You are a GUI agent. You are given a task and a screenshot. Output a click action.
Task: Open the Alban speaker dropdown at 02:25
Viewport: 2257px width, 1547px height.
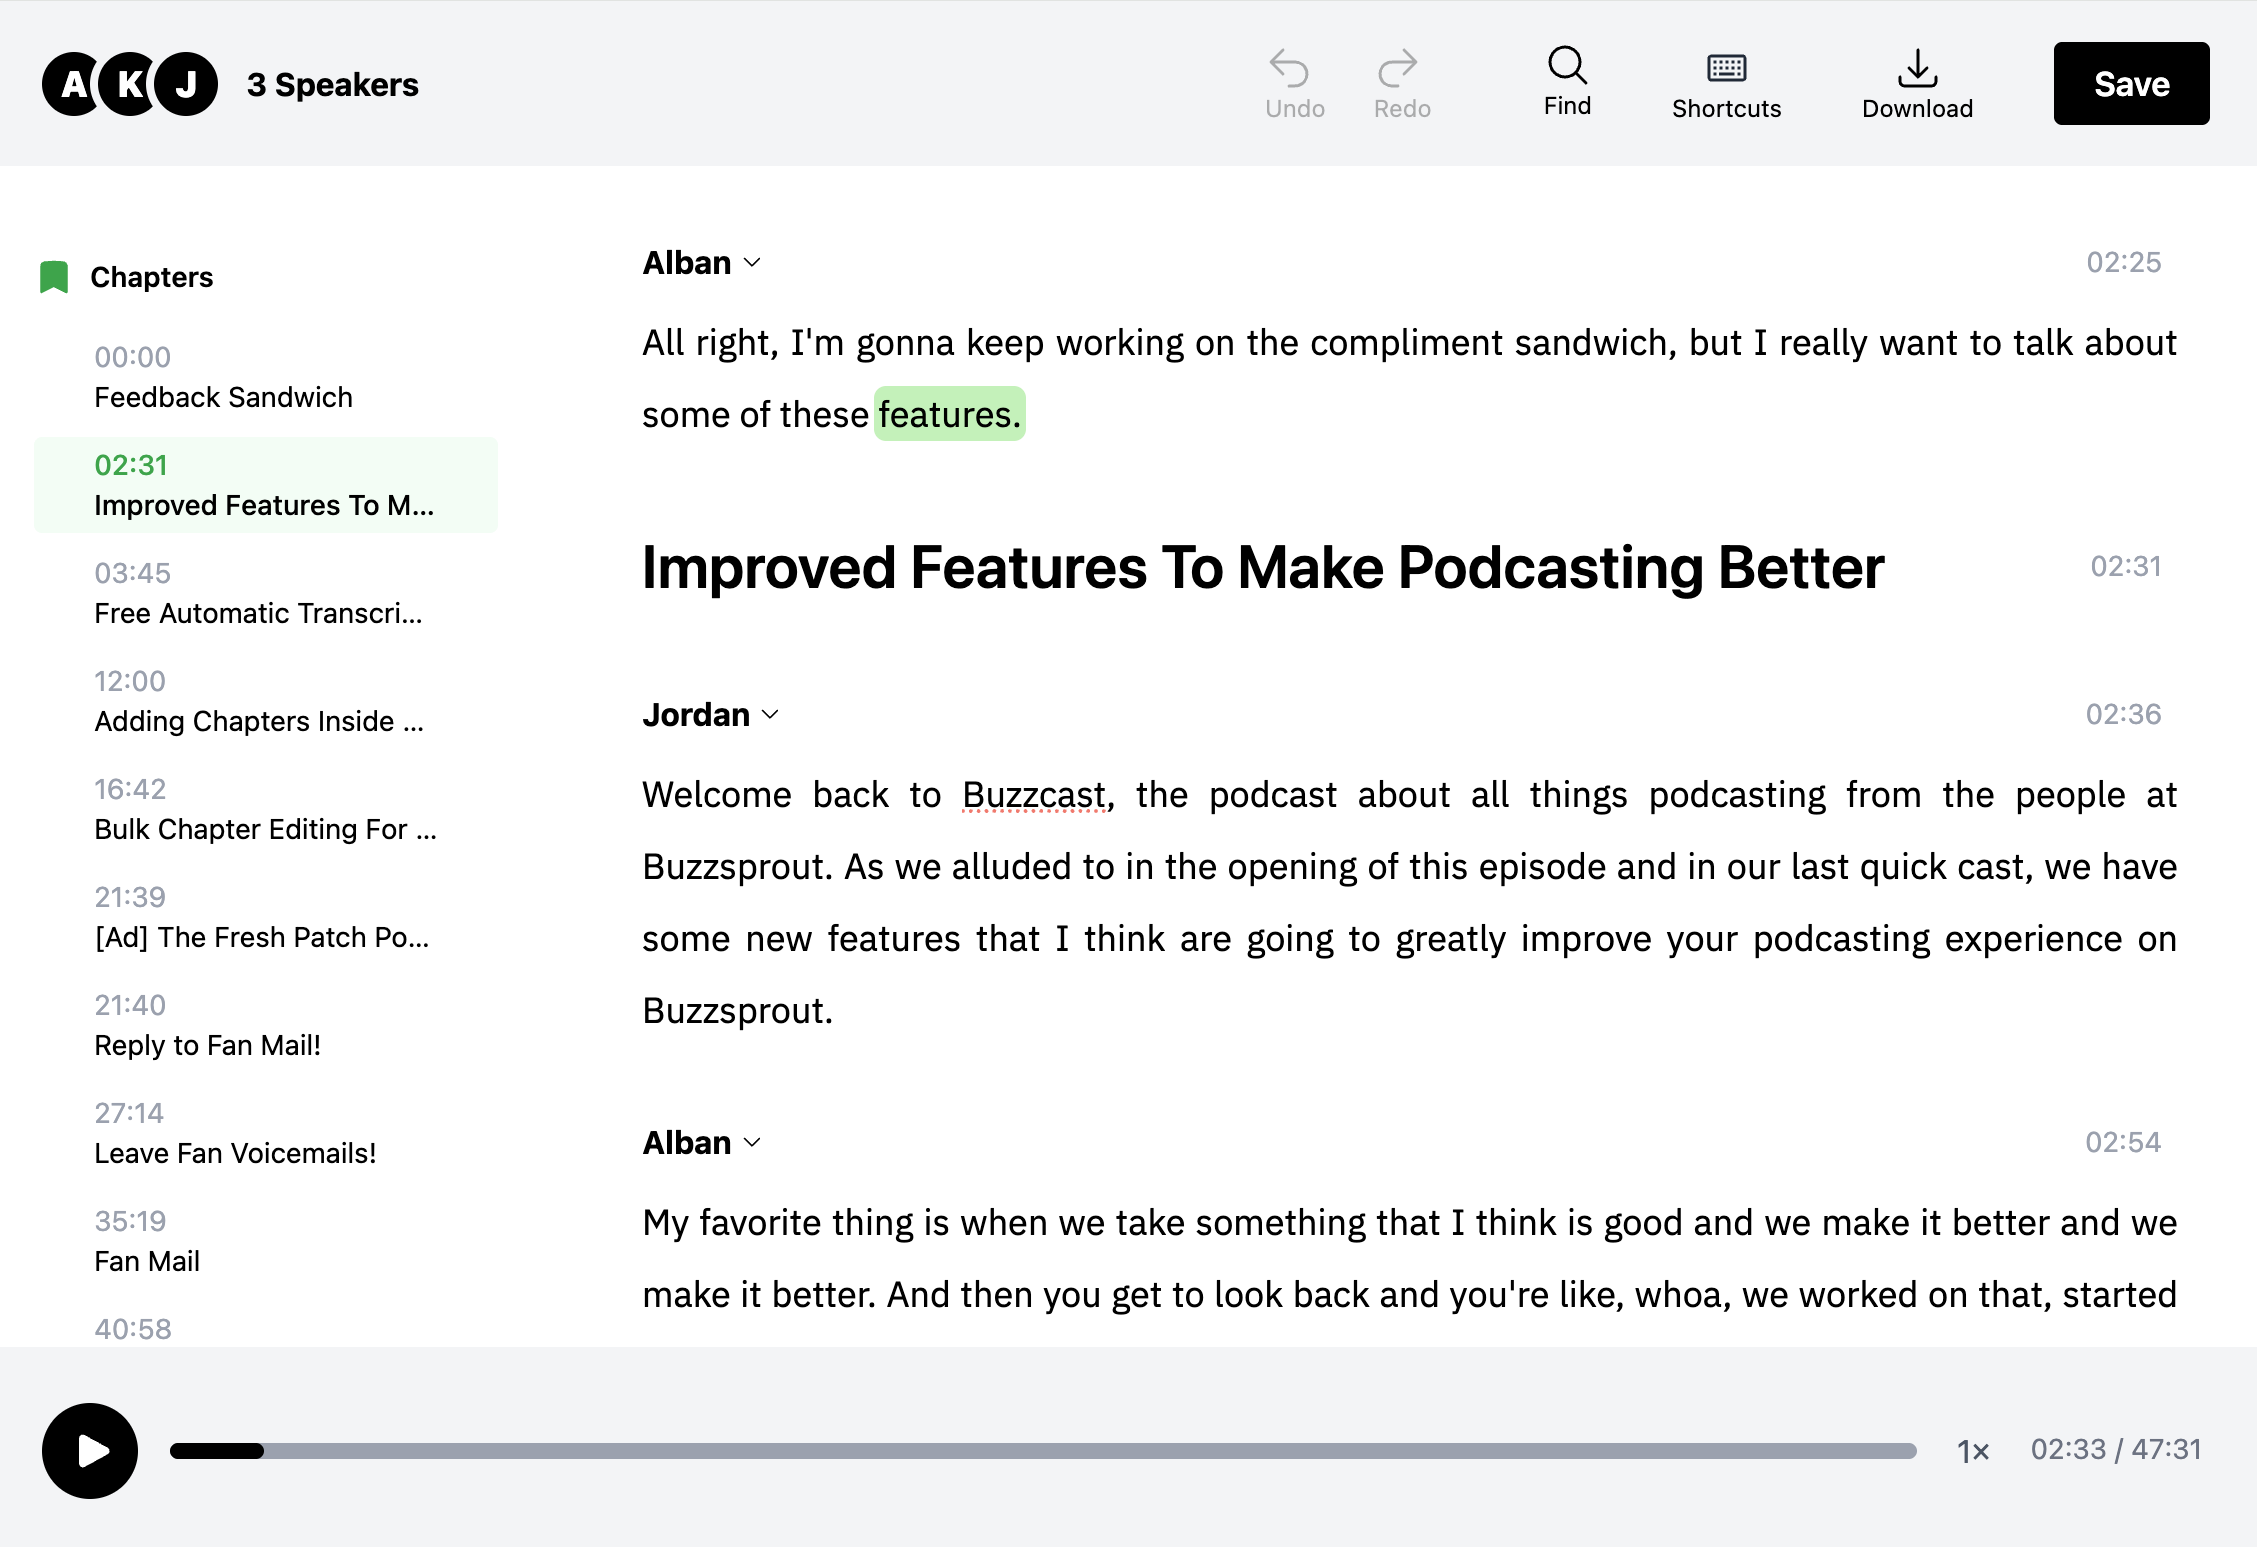(x=753, y=262)
